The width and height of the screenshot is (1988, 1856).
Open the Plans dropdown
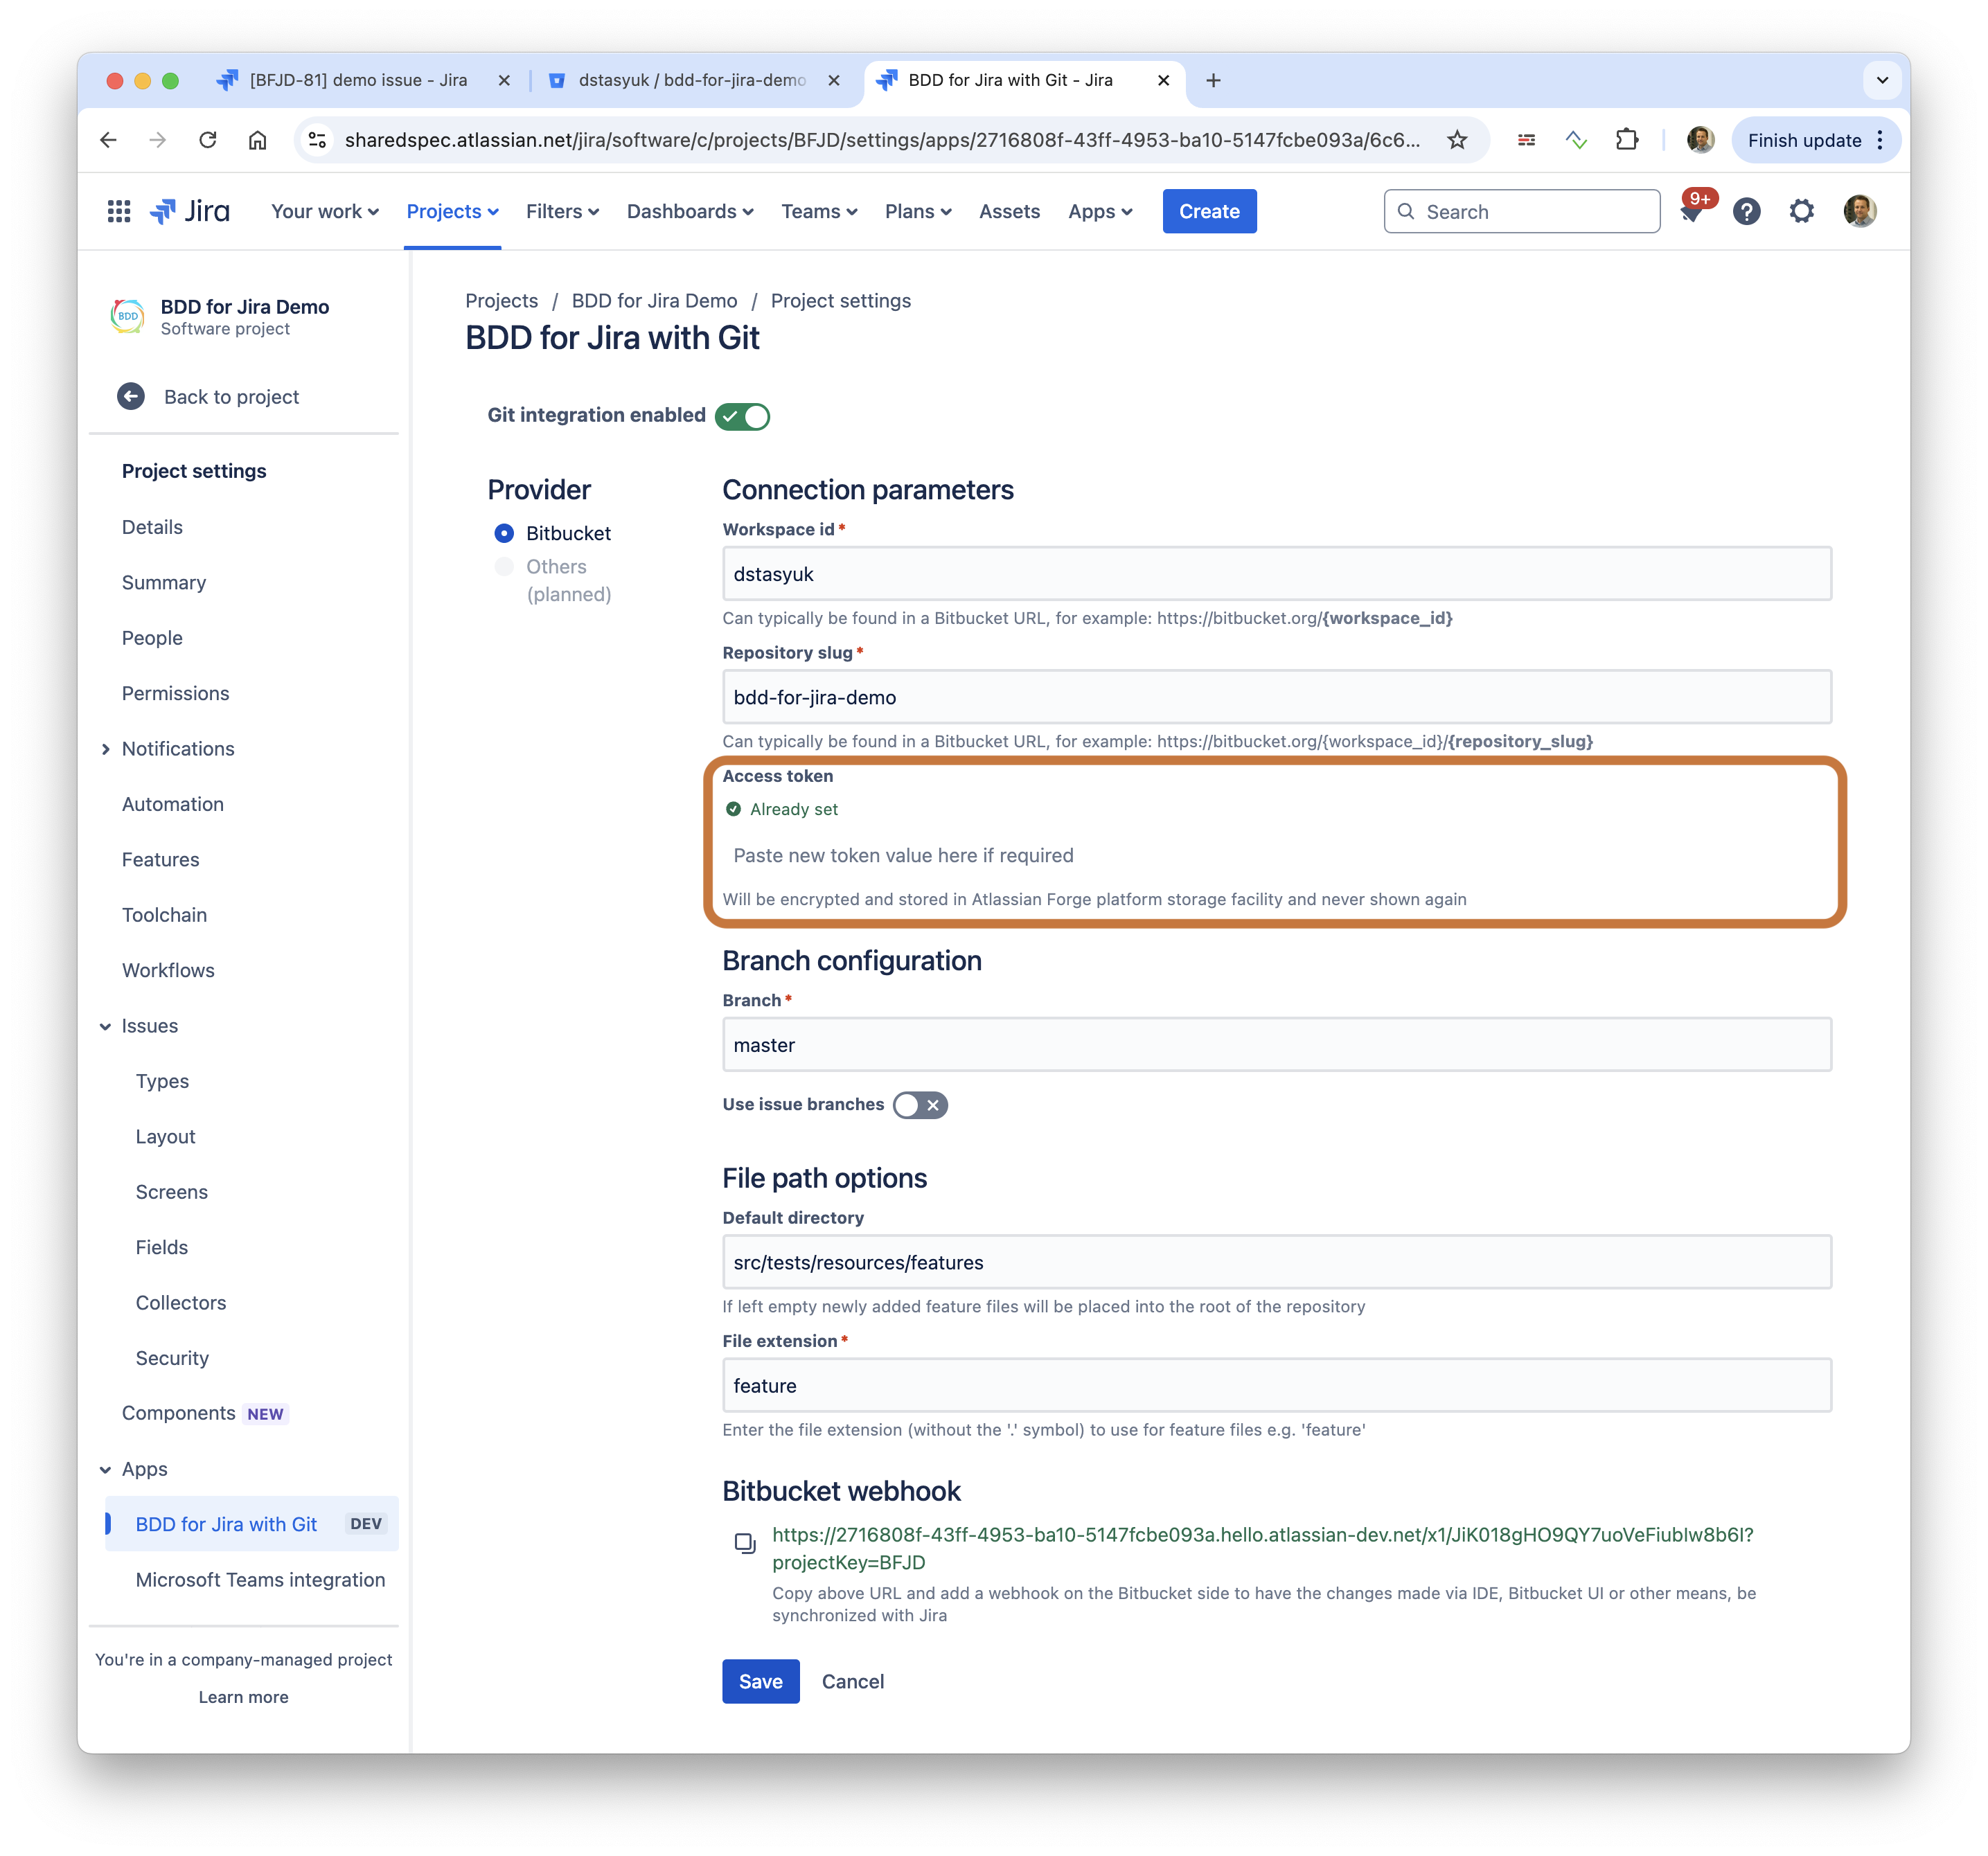pos(918,211)
